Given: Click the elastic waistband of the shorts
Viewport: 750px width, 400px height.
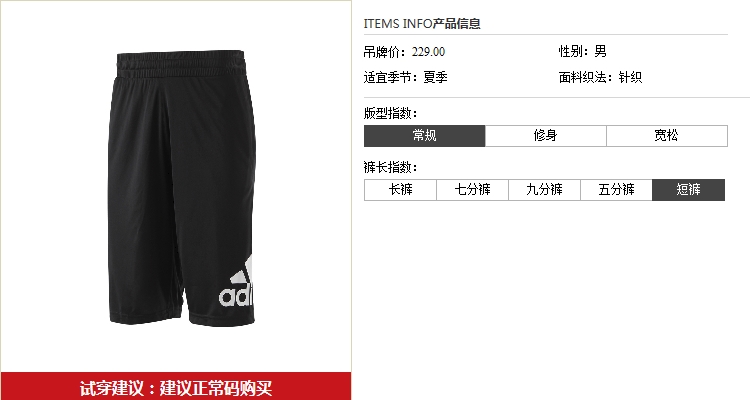Looking at the screenshot, I should (181, 64).
